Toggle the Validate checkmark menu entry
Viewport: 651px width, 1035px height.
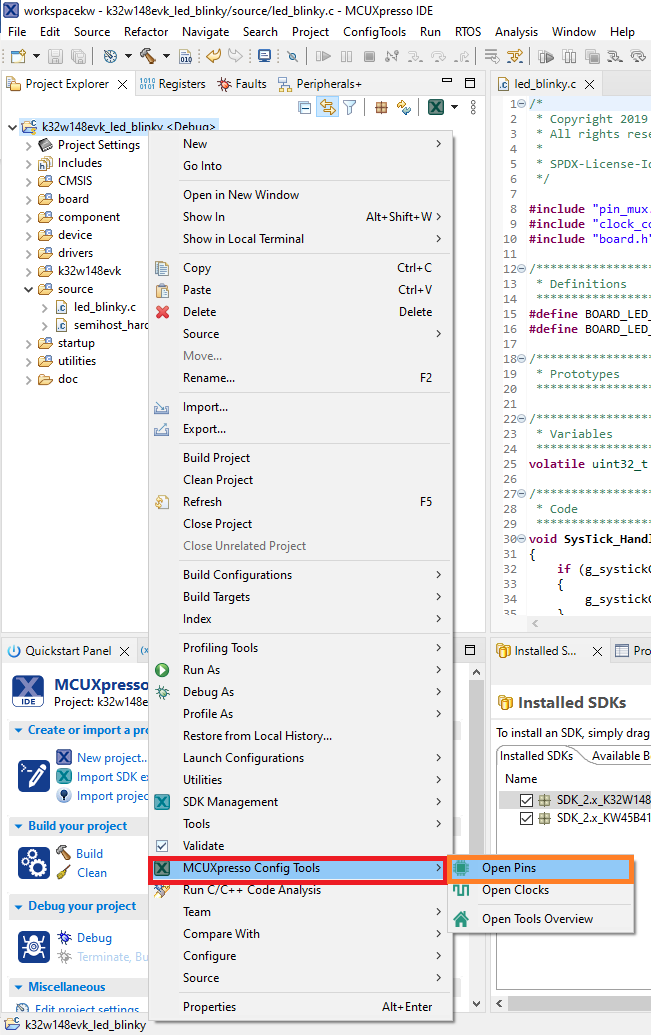[x=203, y=846]
